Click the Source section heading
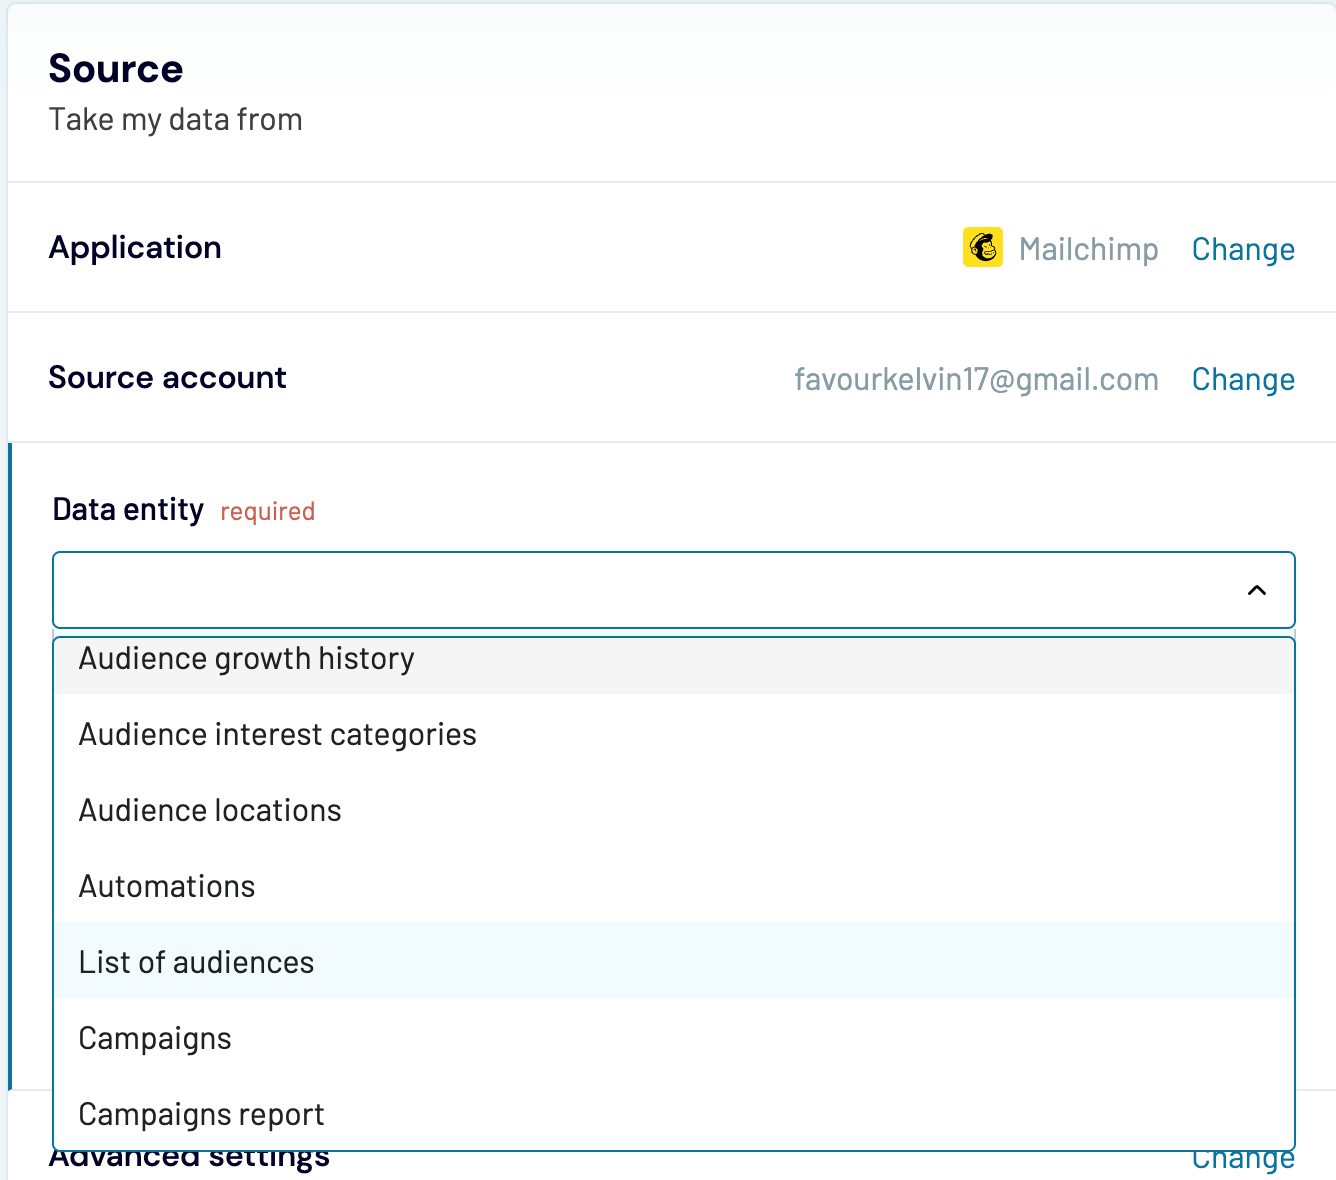This screenshot has height=1180, width=1336. [x=116, y=68]
